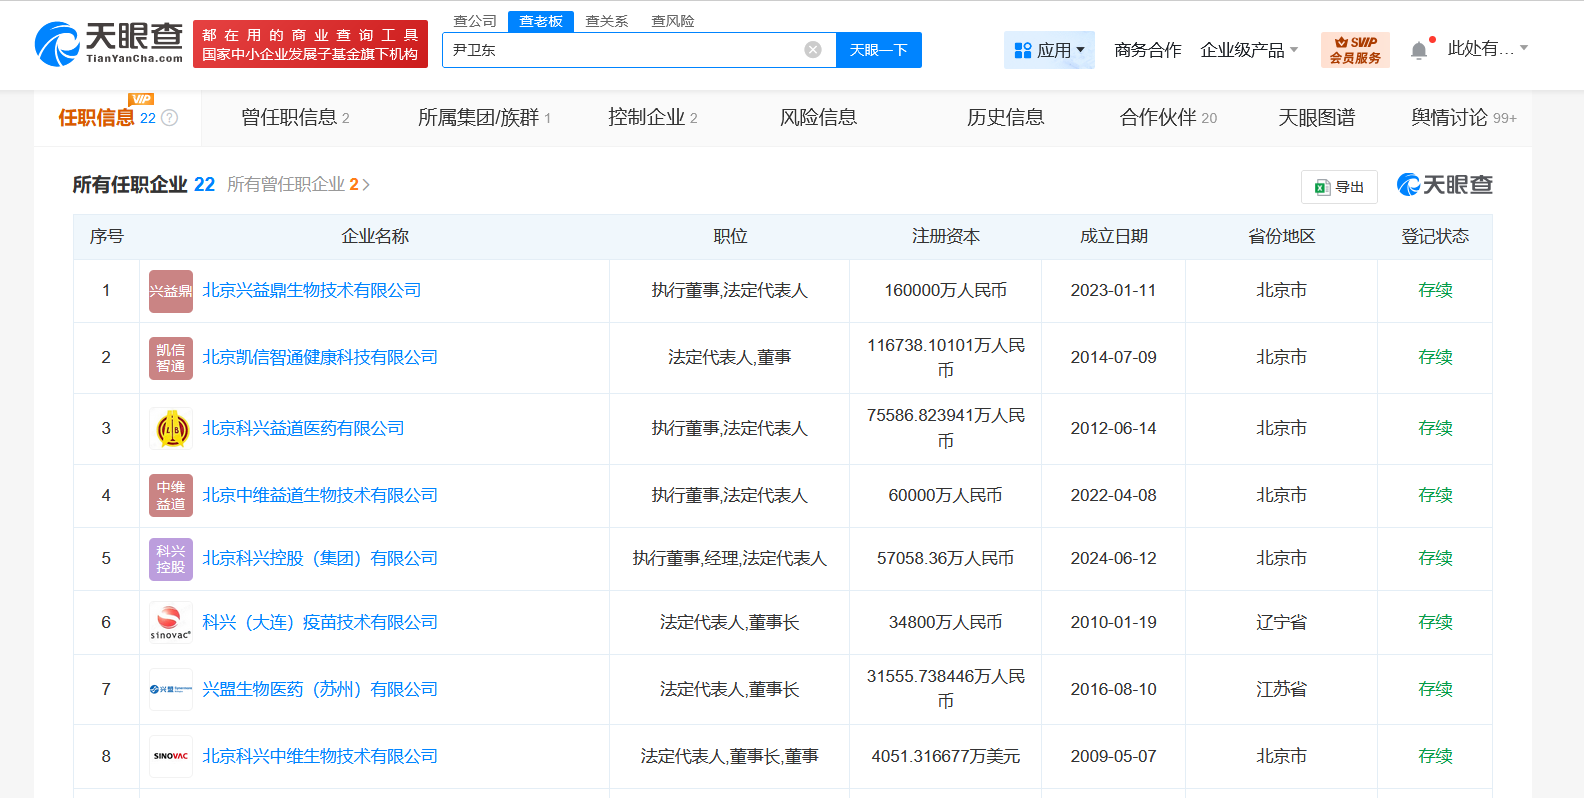The image size is (1584, 798).
Task: Click the 兴盟生物医药 company logo
Action: (x=171, y=690)
